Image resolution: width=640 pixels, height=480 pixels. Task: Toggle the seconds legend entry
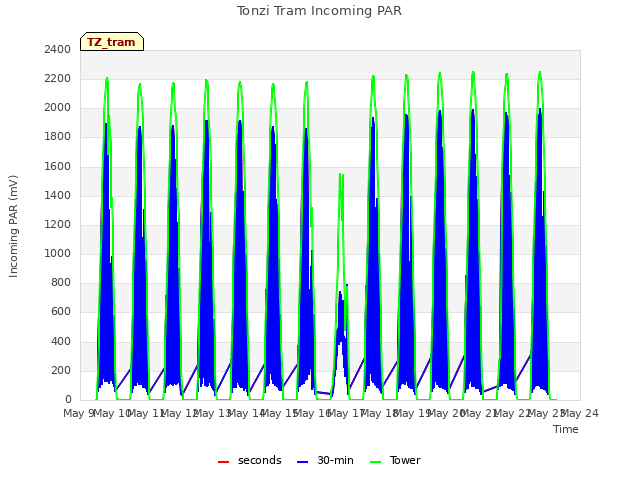249,460
